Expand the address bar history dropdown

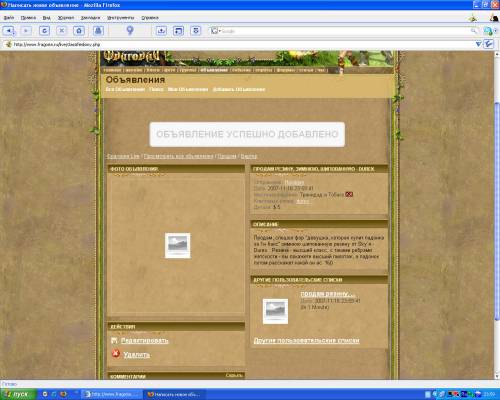click(478, 44)
